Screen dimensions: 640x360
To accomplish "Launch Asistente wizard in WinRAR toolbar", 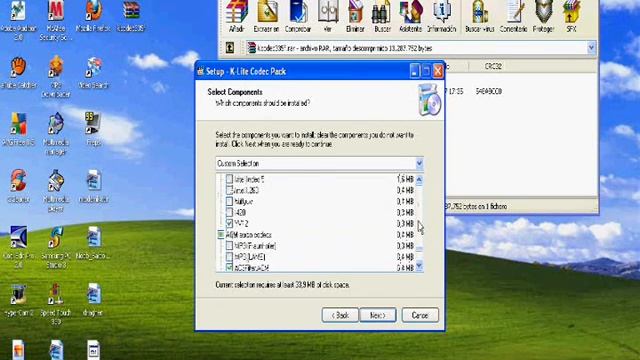I will click(410, 16).
